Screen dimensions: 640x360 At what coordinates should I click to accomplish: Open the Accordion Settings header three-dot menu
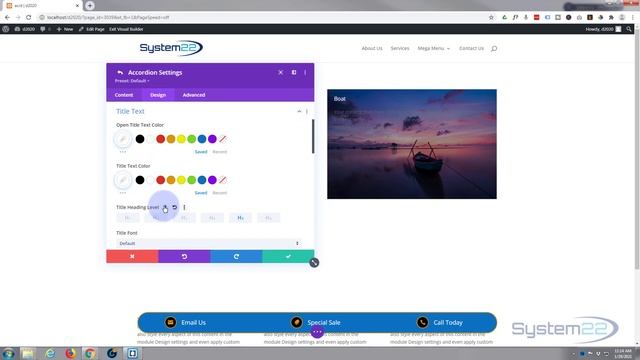point(305,72)
